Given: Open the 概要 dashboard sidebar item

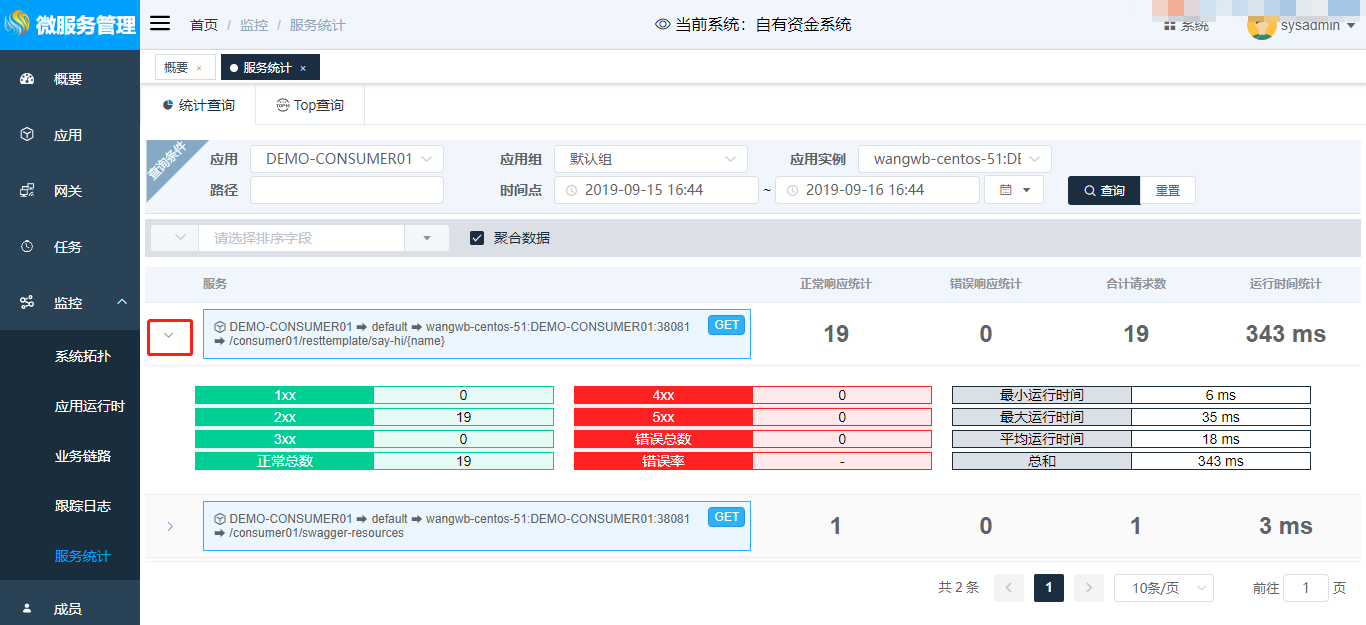Looking at the screenshot, I should [x=68, y=79].
